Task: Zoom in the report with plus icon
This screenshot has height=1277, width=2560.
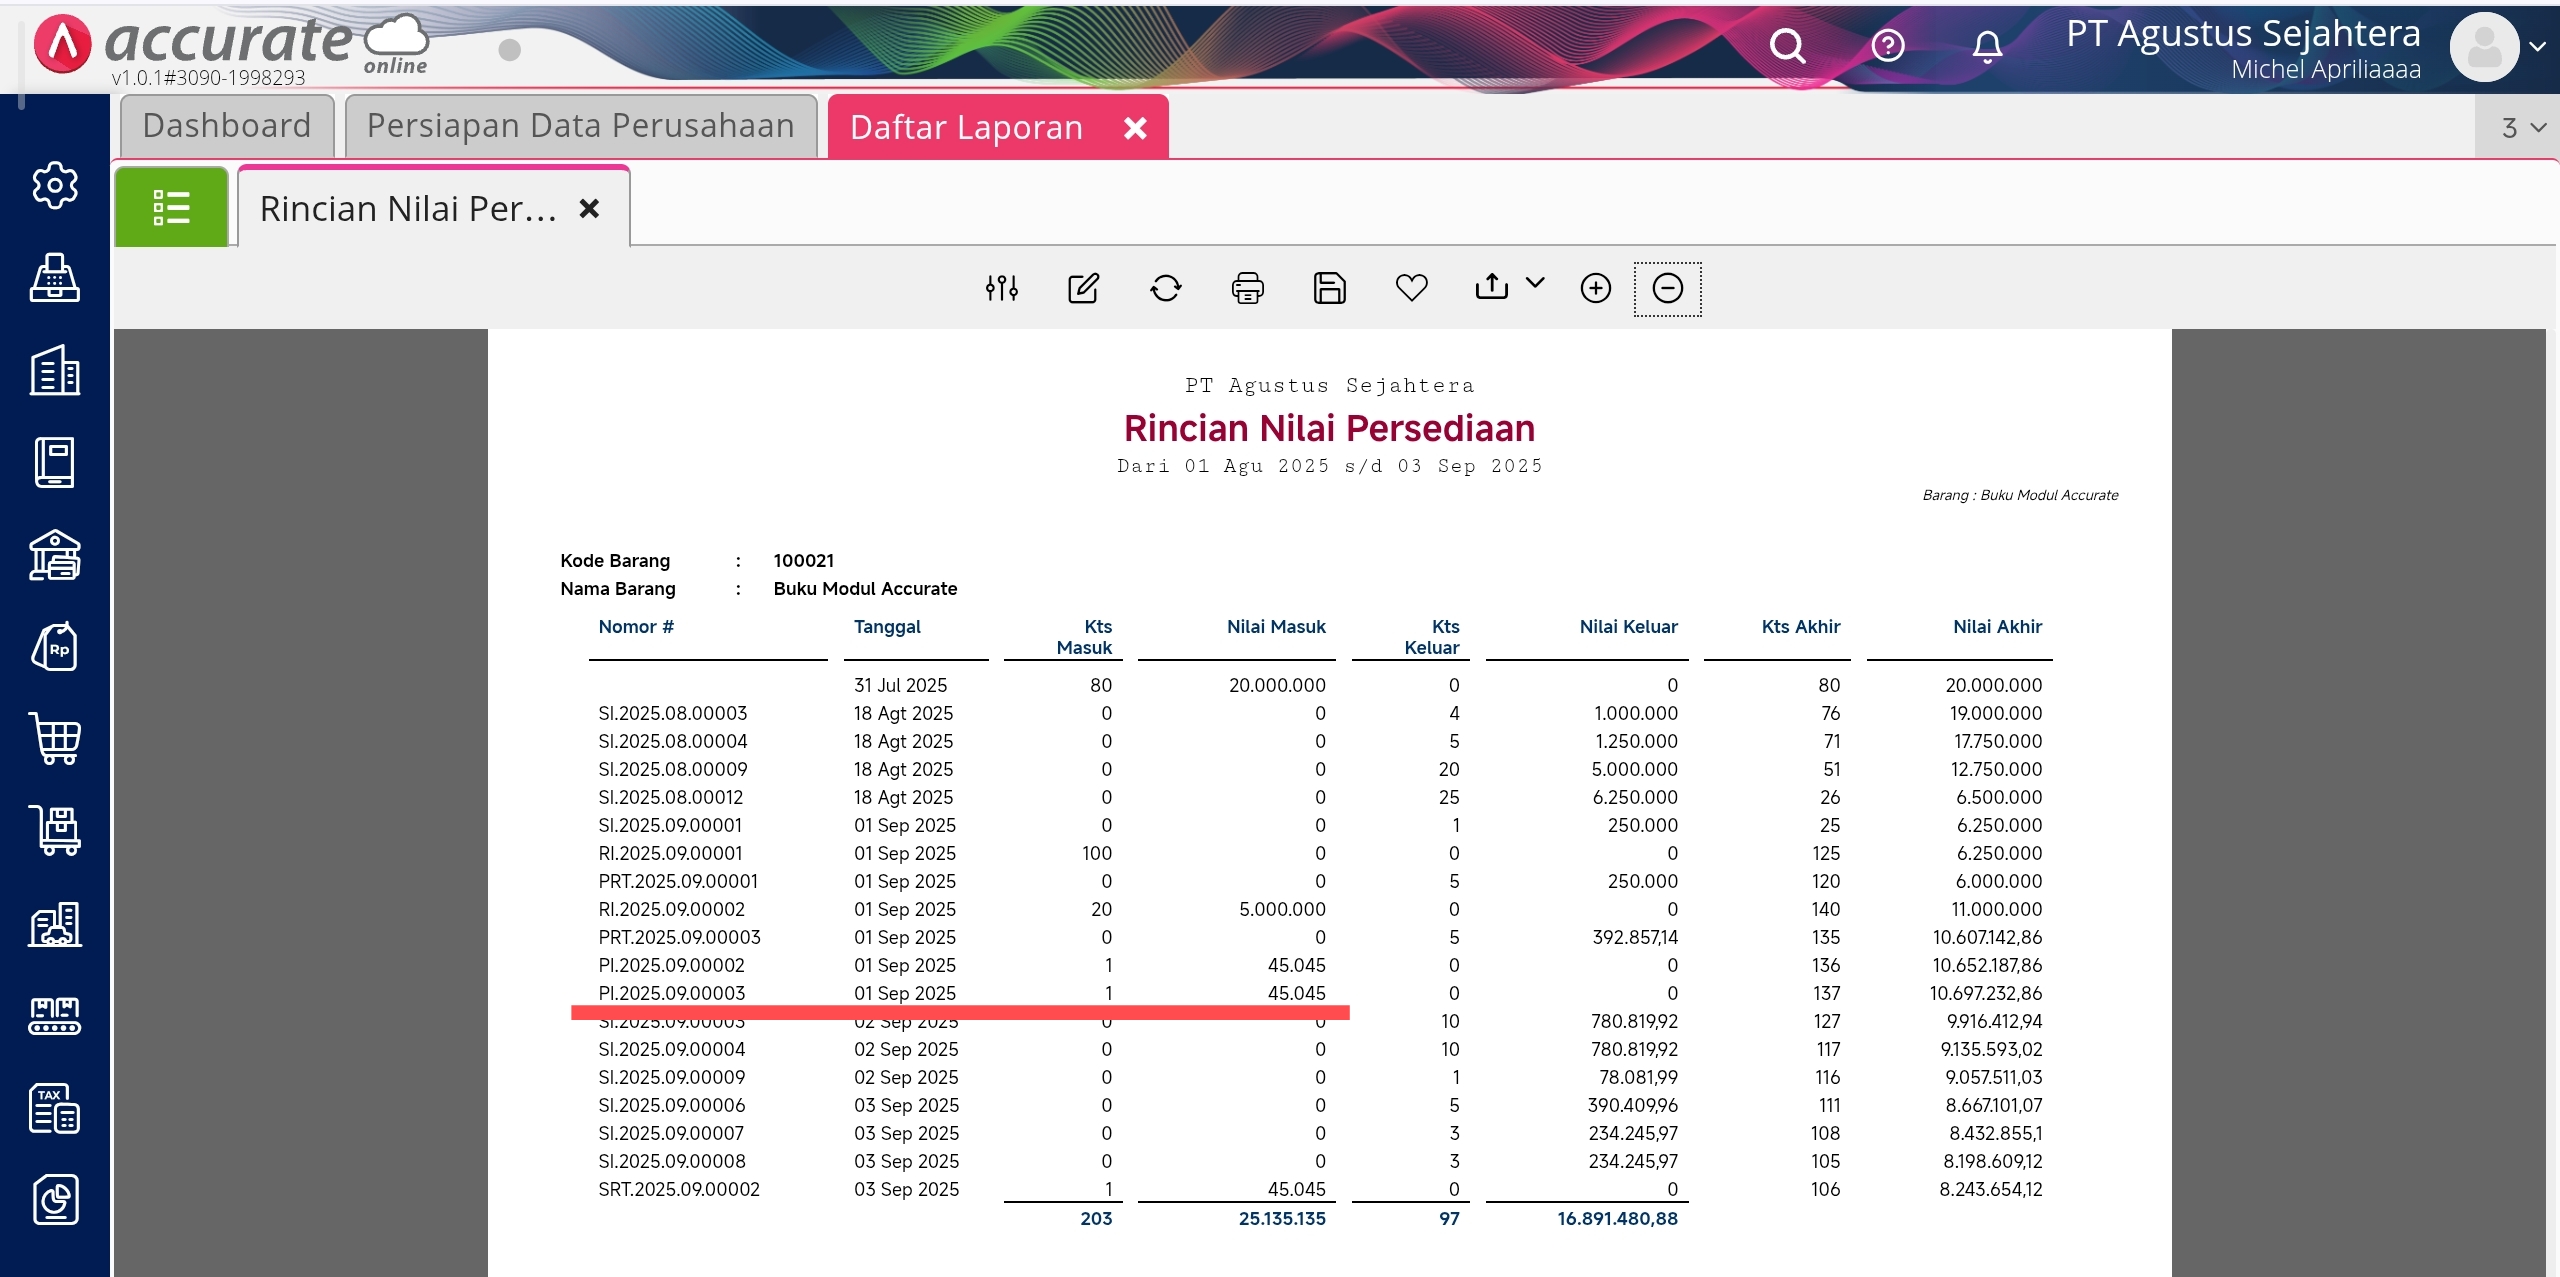Action: click(1595, 288)
